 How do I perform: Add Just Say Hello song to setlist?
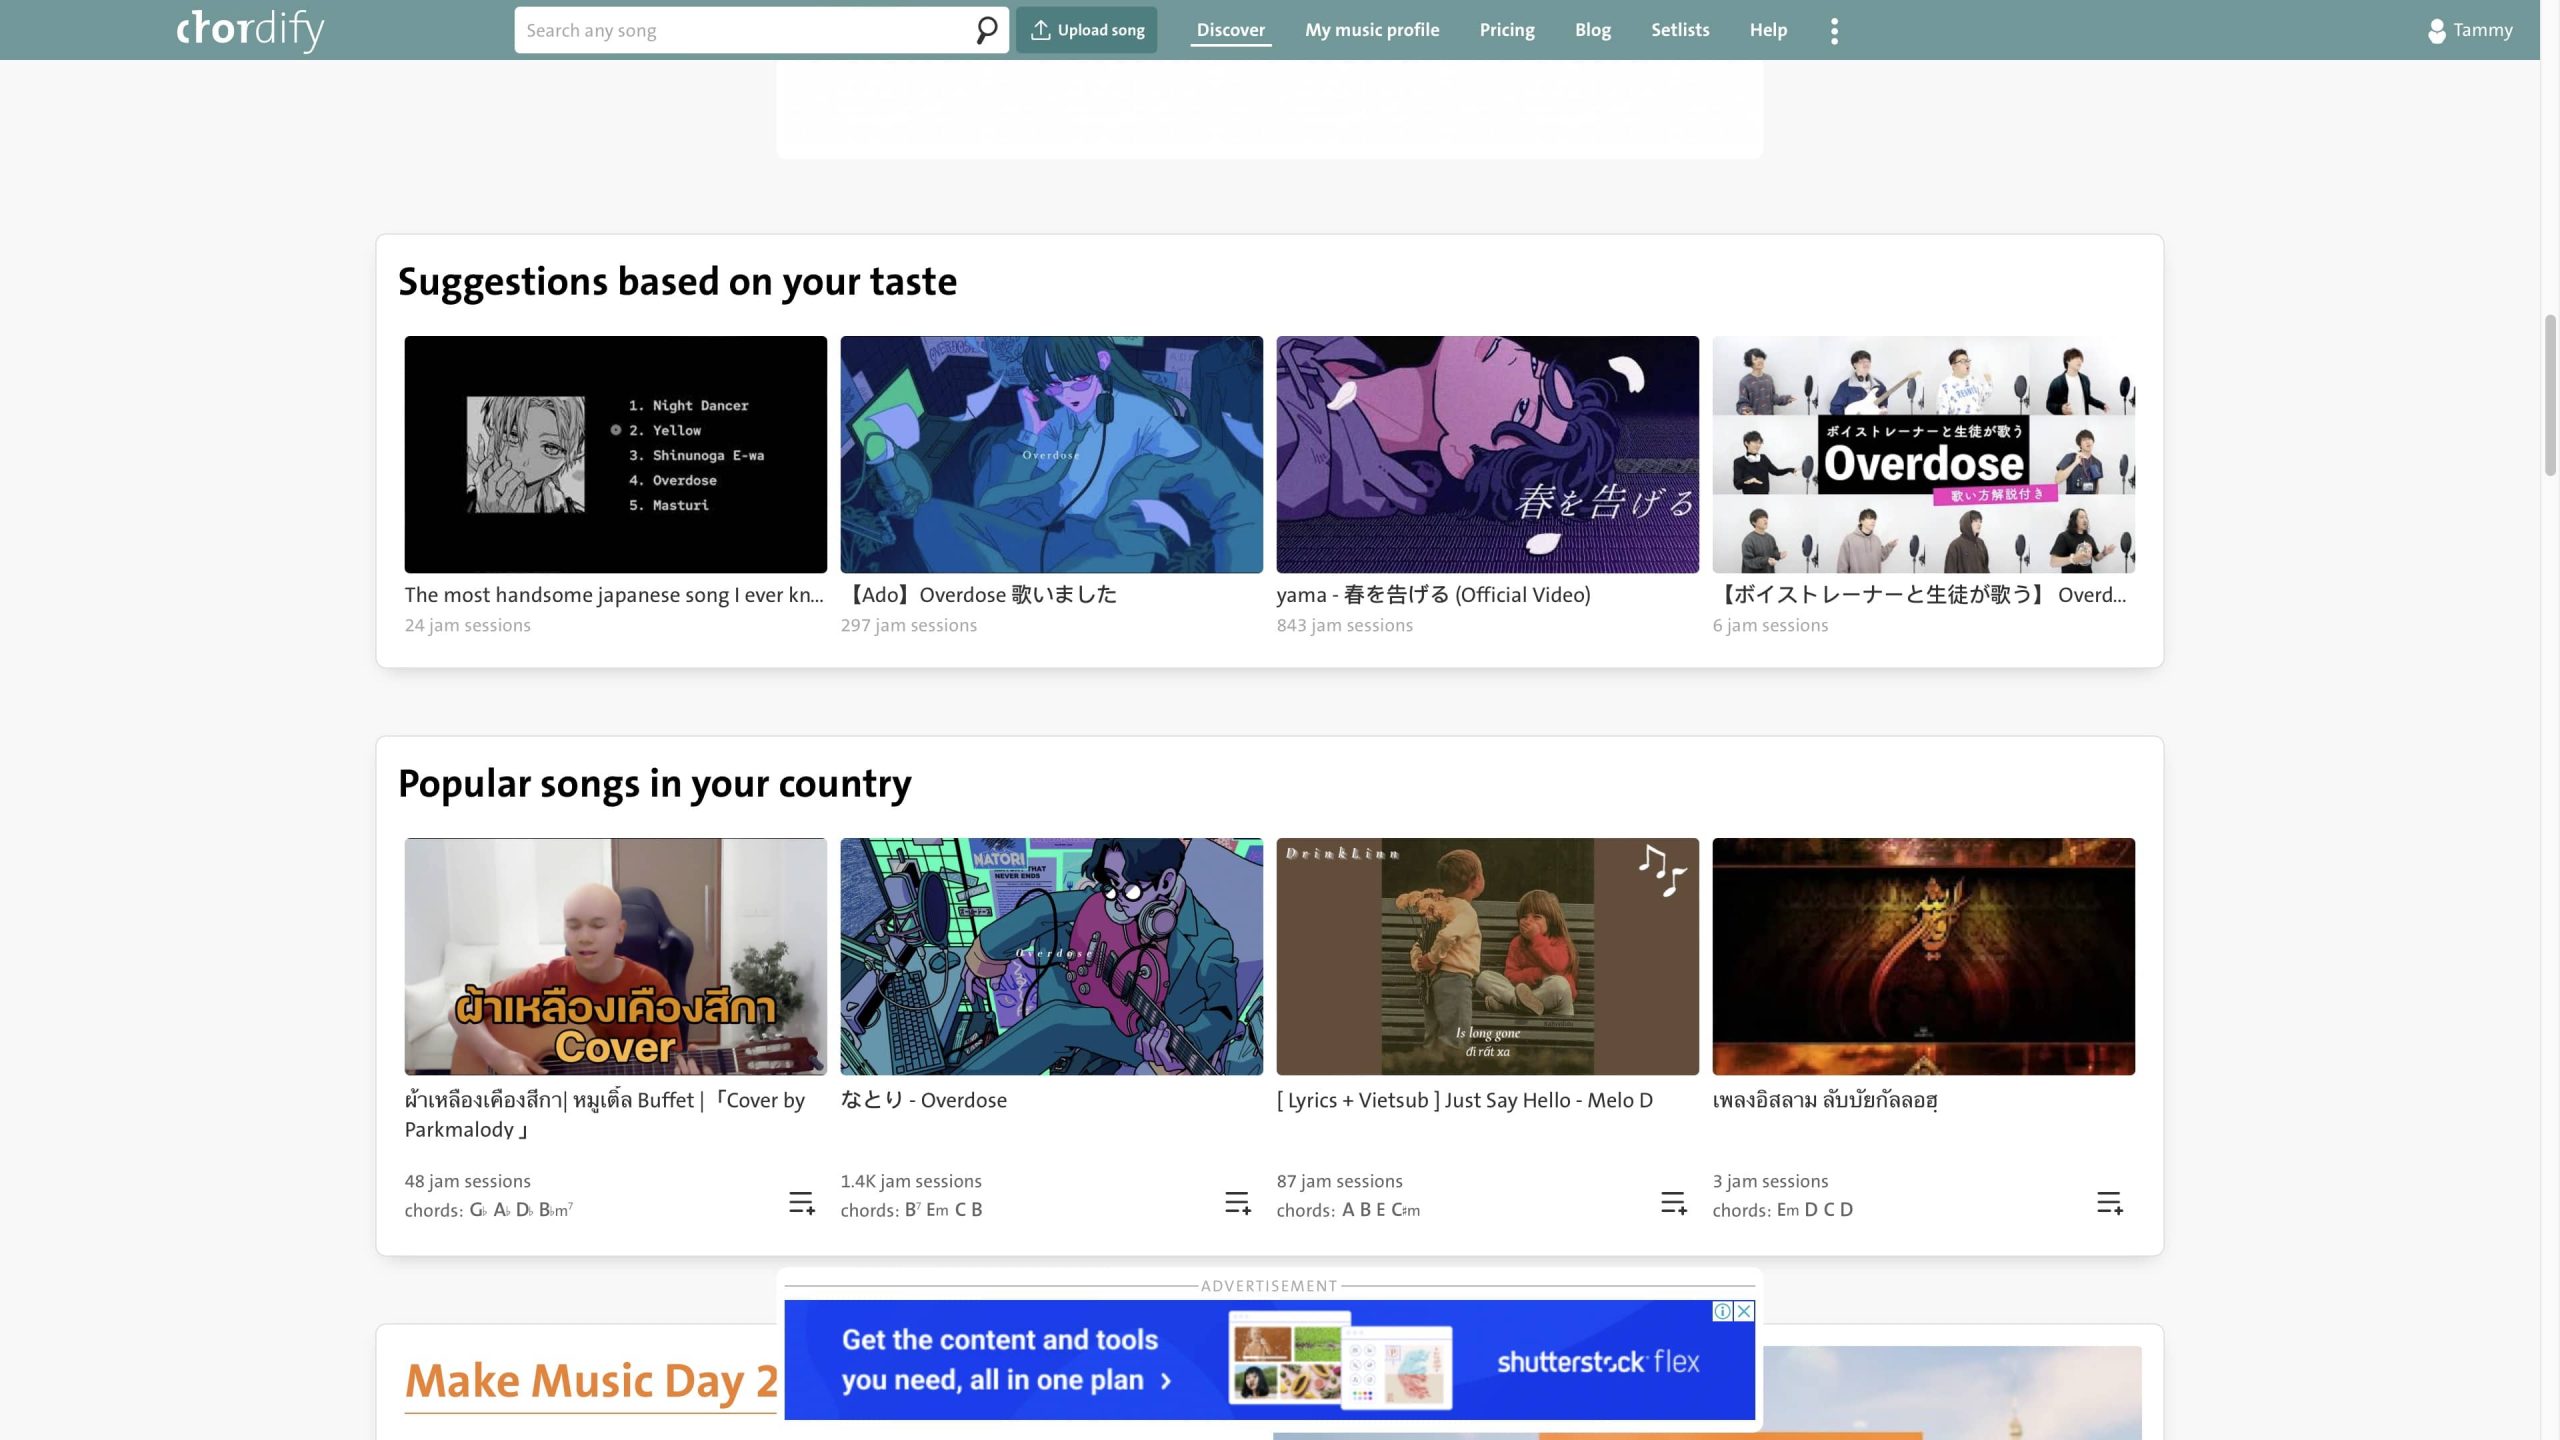[1673, 1203]
